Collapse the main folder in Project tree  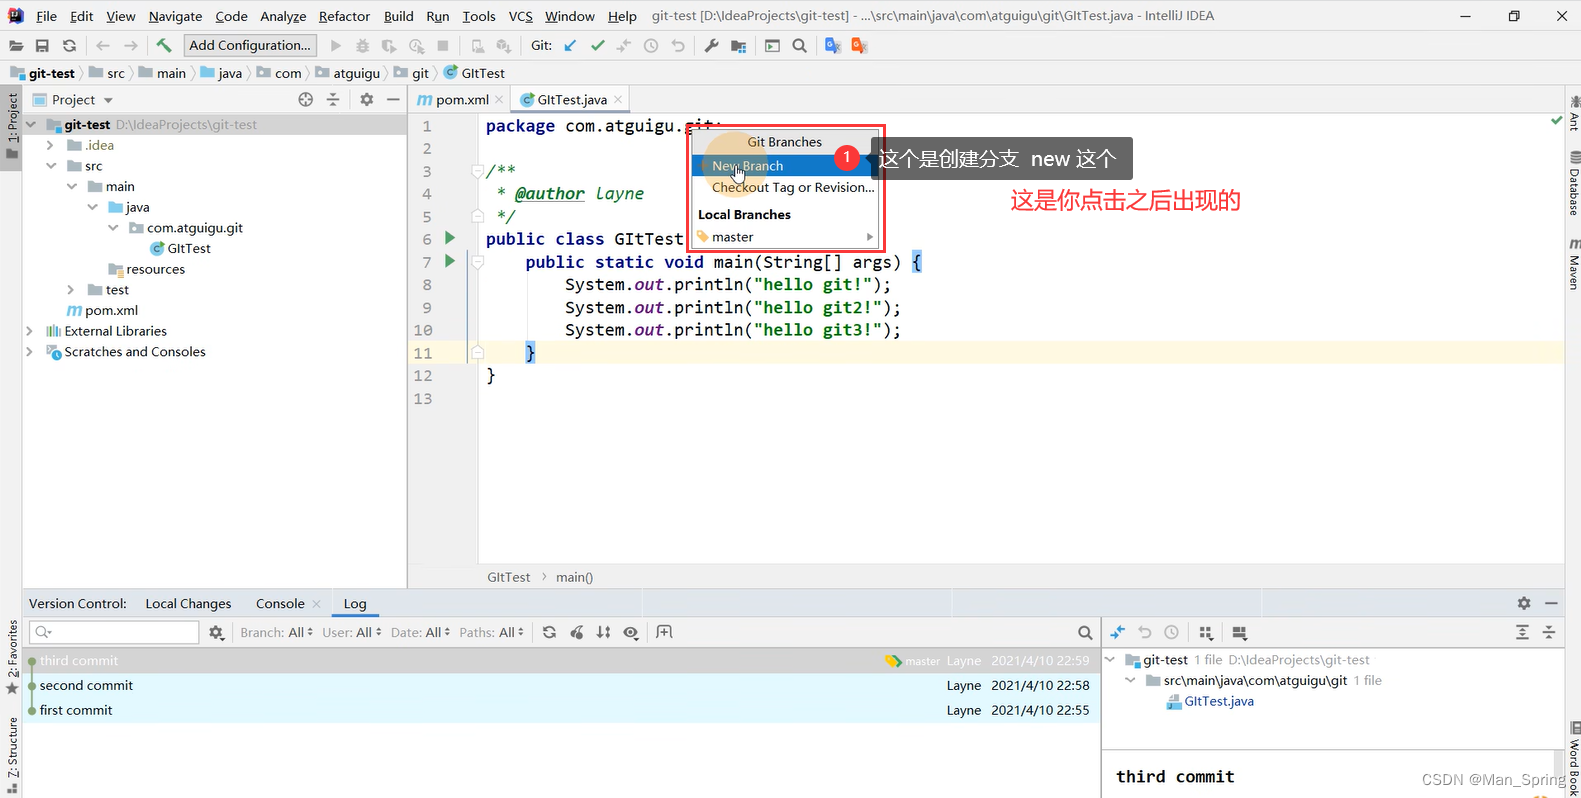click(x=71, y=186)
